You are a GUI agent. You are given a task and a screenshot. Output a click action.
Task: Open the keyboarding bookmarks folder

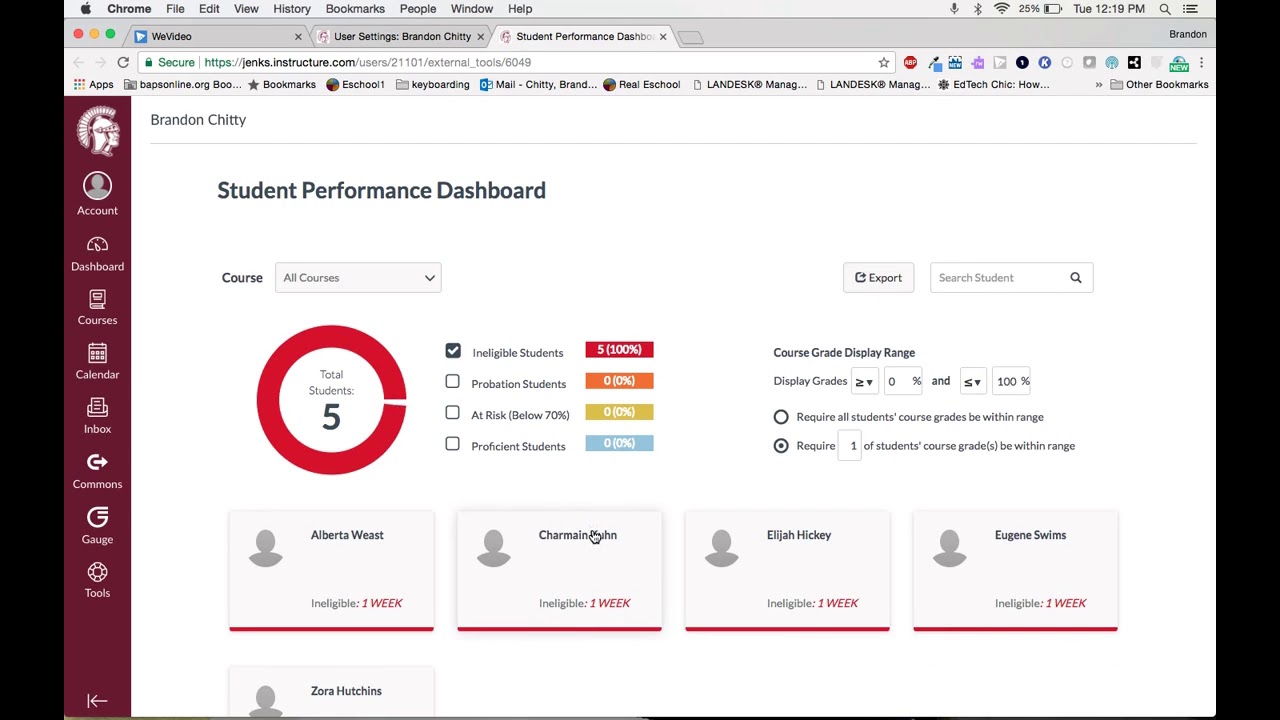433,85
